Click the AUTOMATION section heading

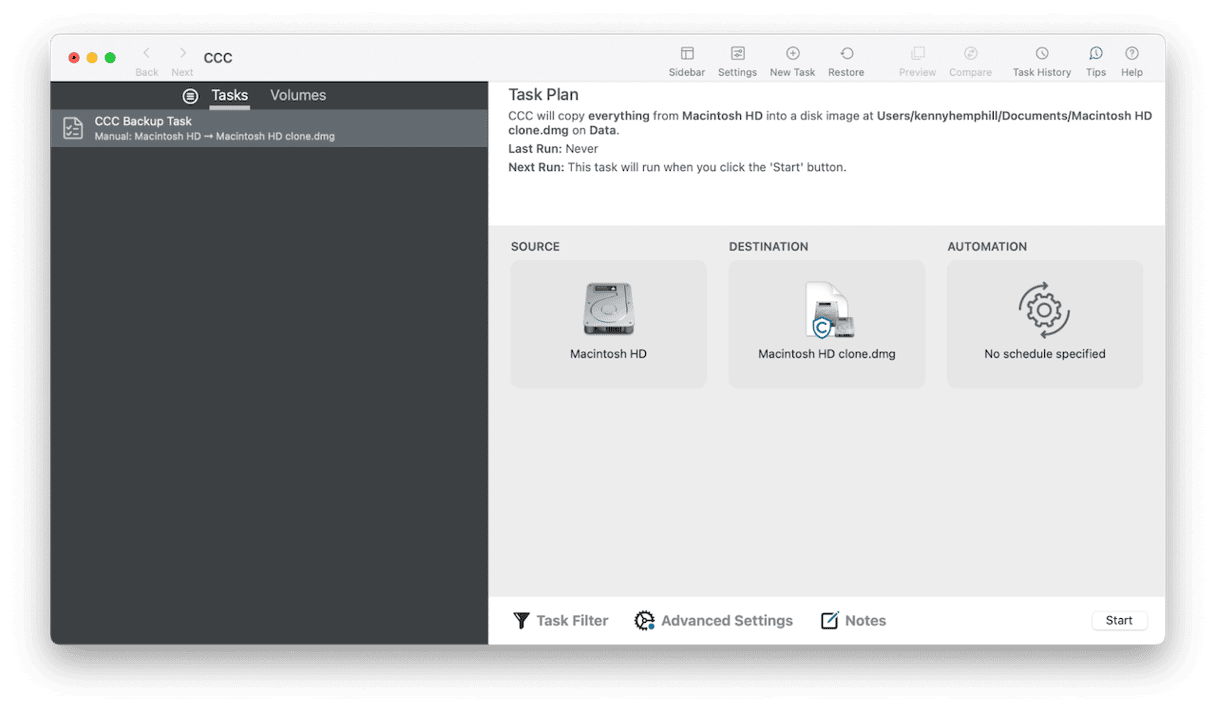[987, 247]
